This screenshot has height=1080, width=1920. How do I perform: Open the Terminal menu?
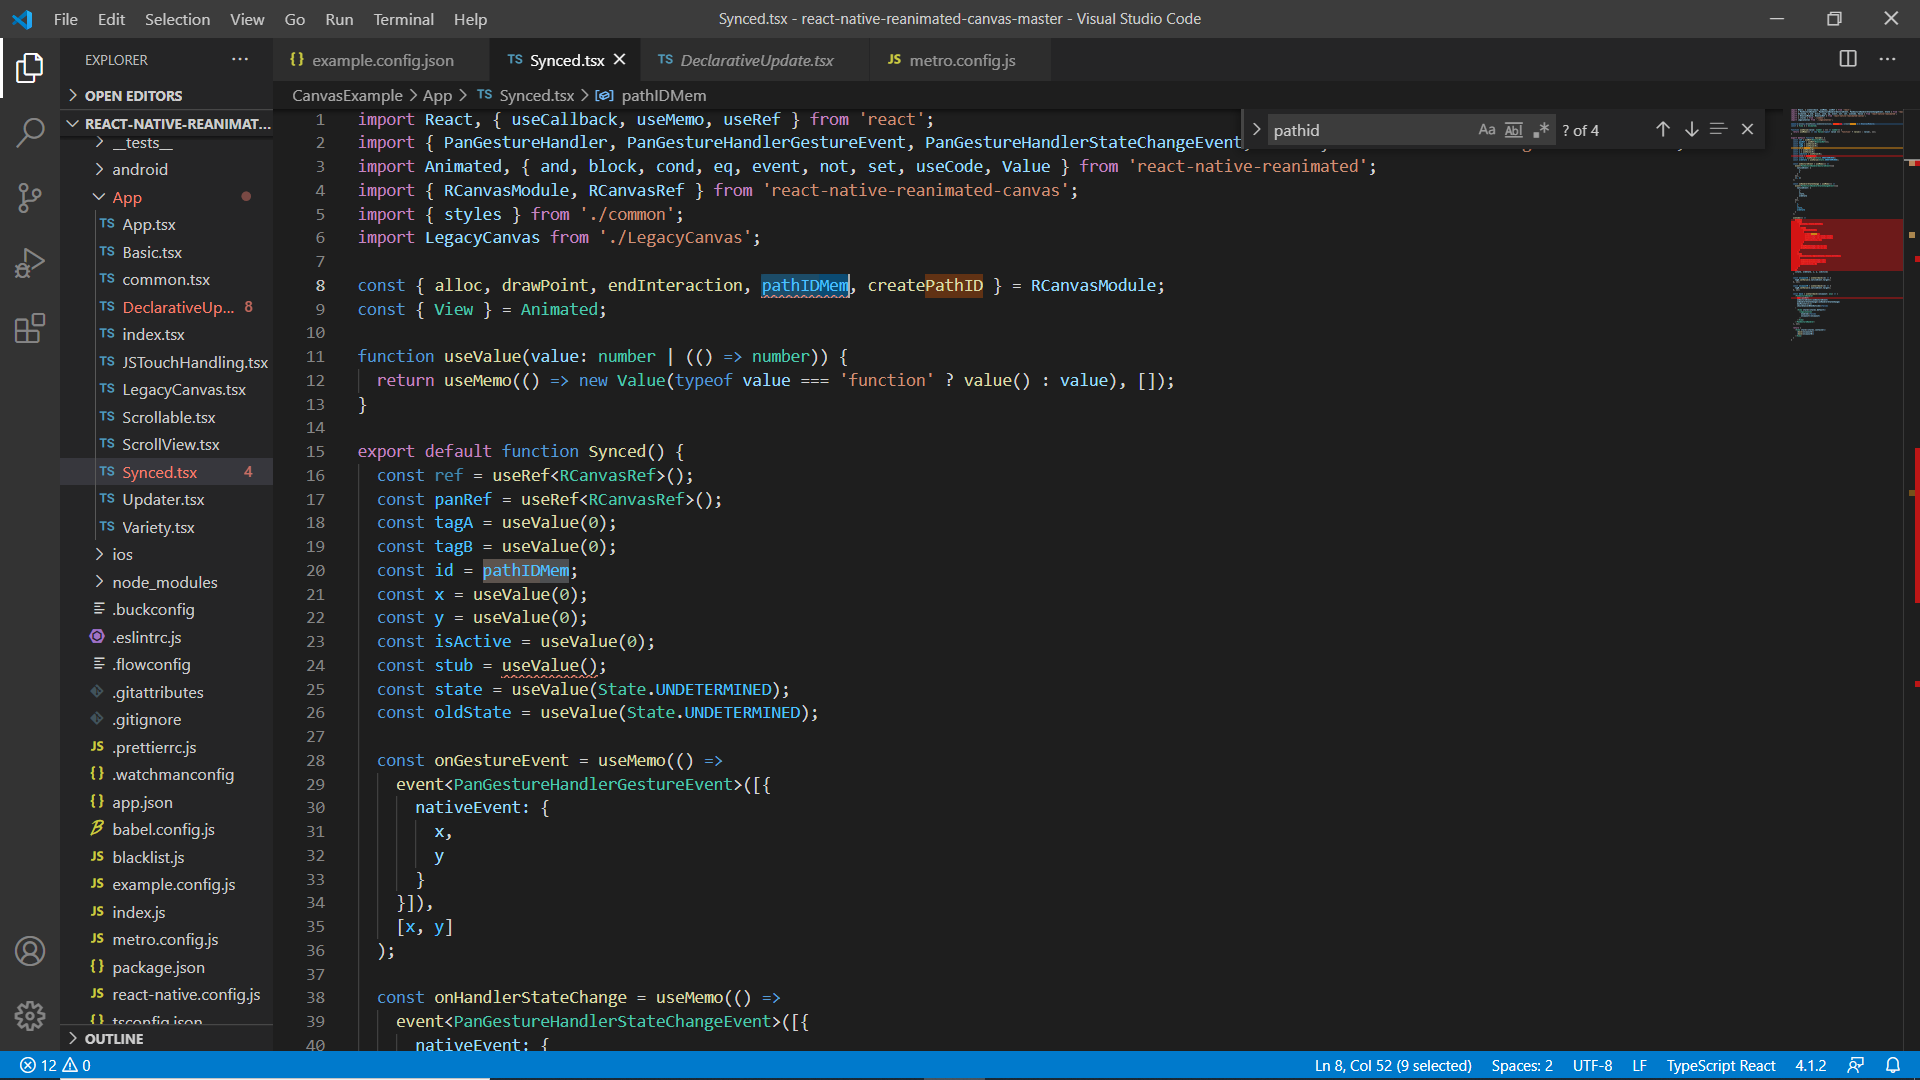(x=403, y=19)
